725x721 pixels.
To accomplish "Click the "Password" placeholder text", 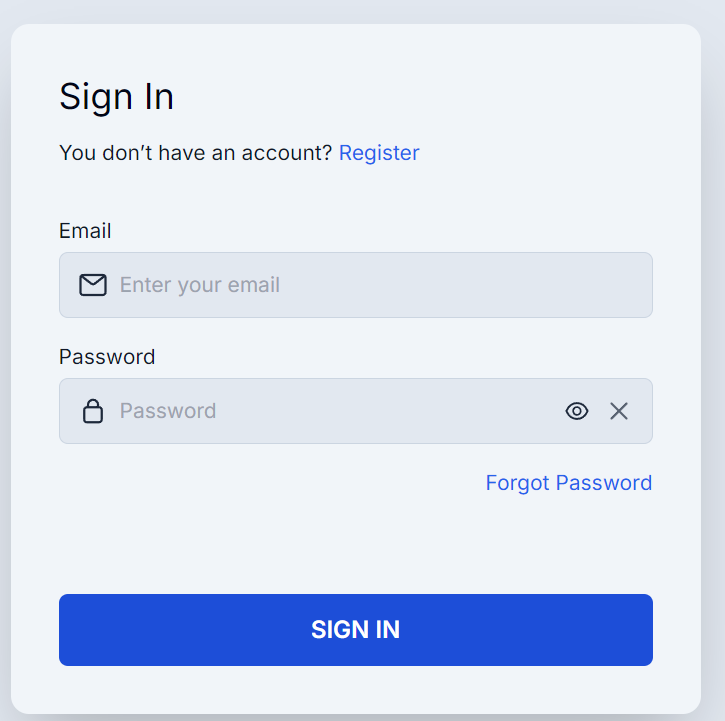I will pos(168,411).
